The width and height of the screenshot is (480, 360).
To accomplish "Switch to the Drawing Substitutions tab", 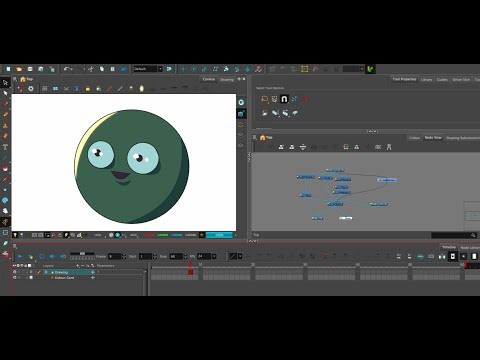I will pyautogui.click(x=462, y=138).
